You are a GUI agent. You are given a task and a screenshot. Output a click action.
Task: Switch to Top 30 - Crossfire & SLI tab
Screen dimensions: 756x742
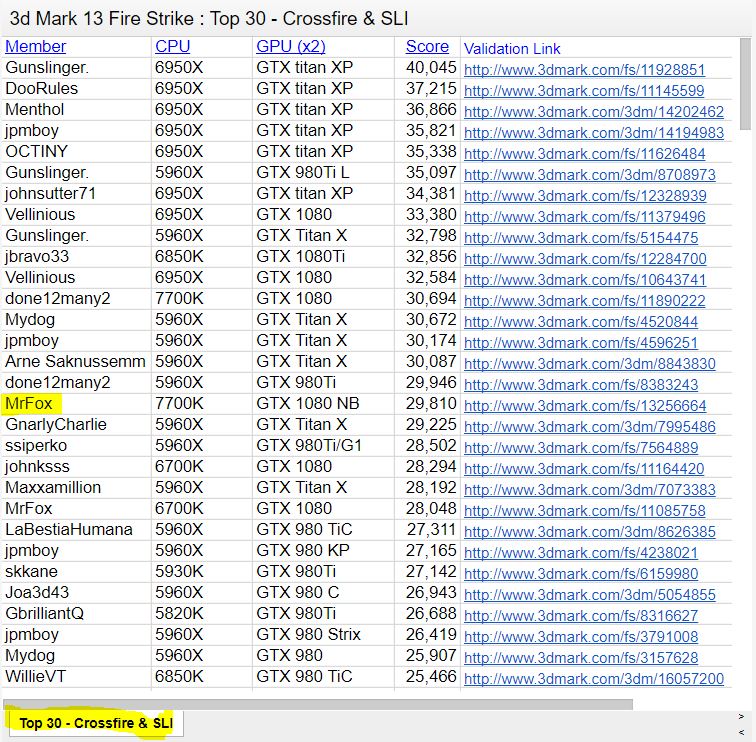(x=96, y=723)
